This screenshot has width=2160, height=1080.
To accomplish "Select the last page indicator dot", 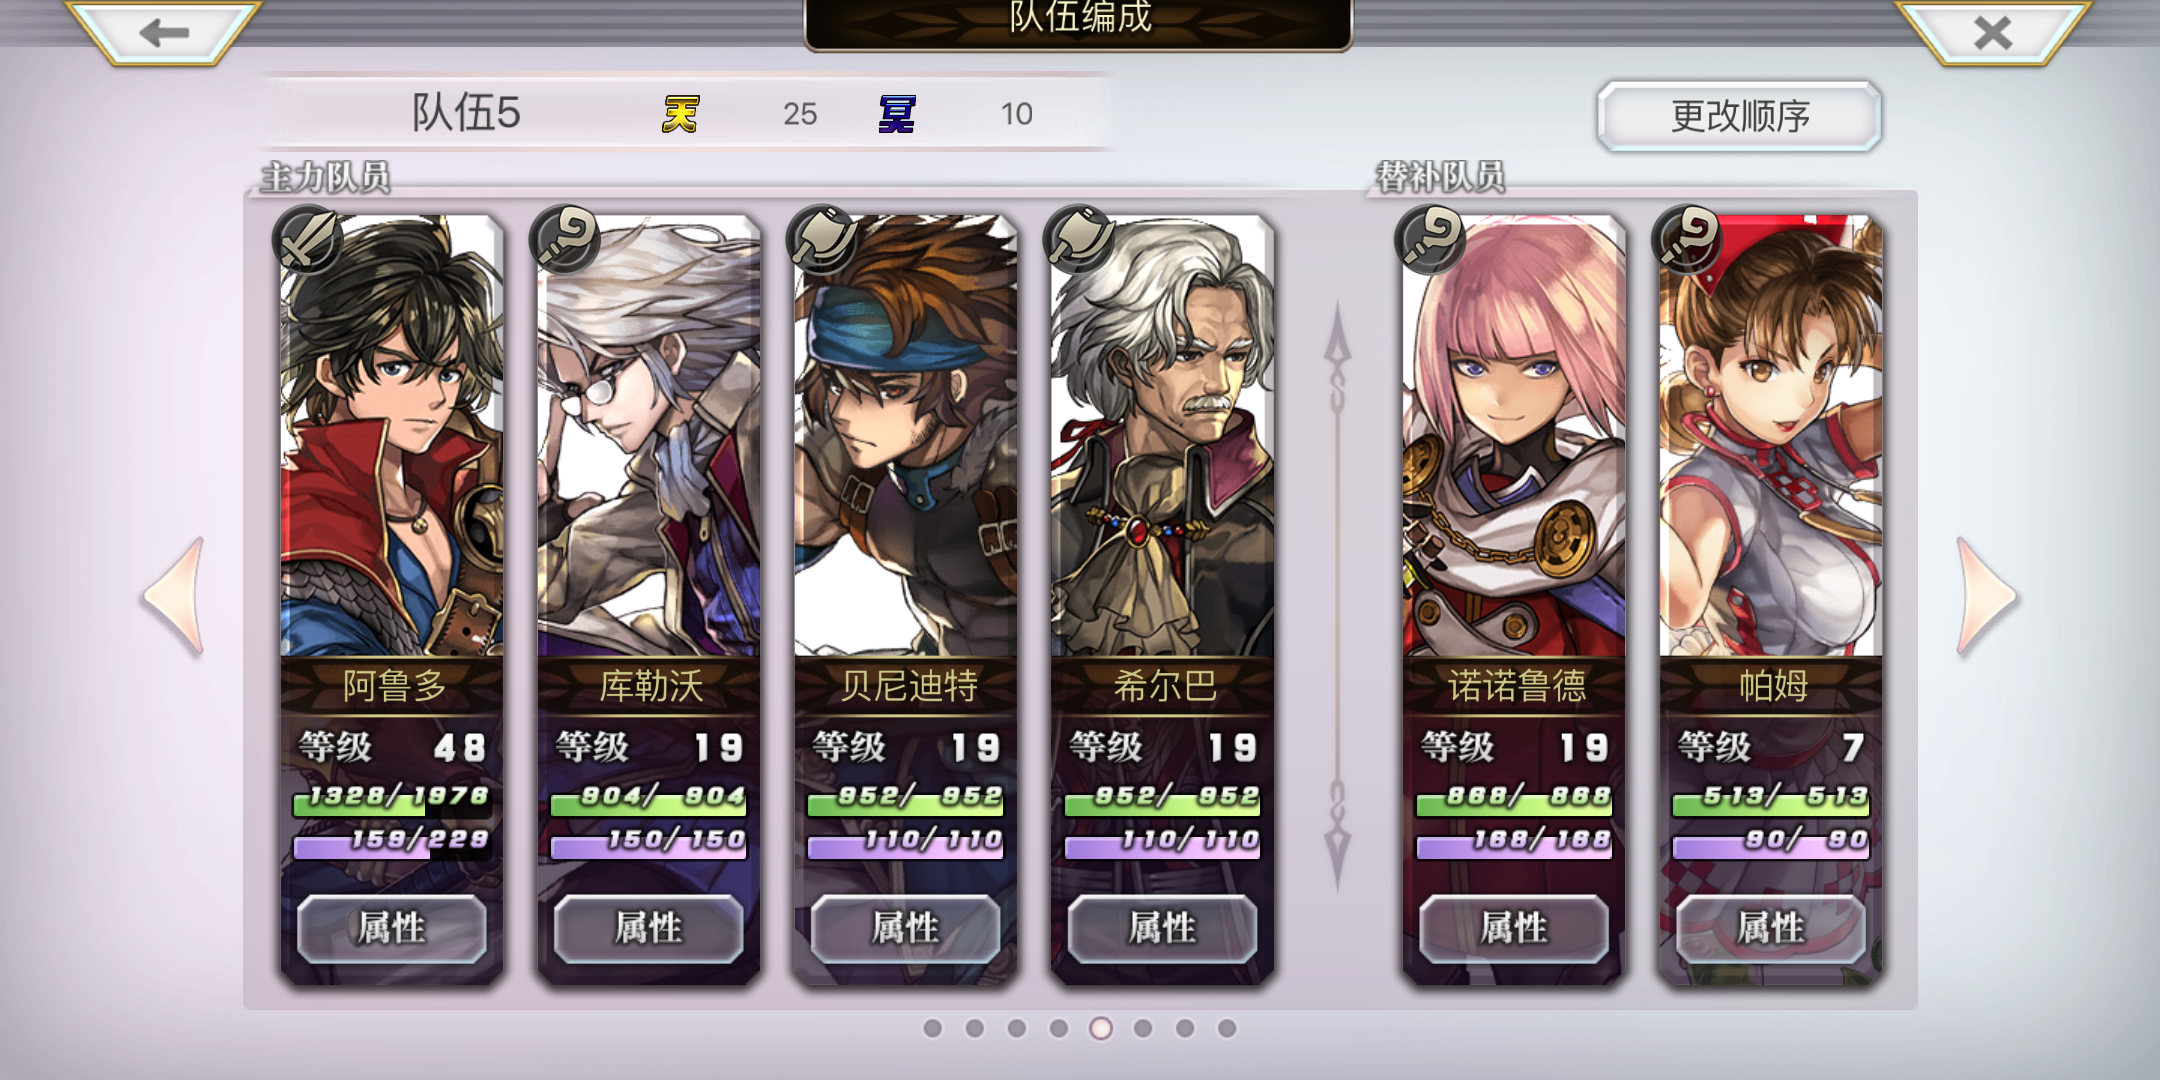I will [1227, 1028].
